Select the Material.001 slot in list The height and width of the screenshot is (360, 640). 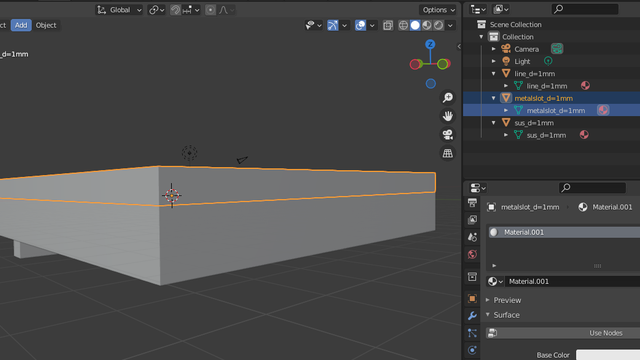pos(564,232)
